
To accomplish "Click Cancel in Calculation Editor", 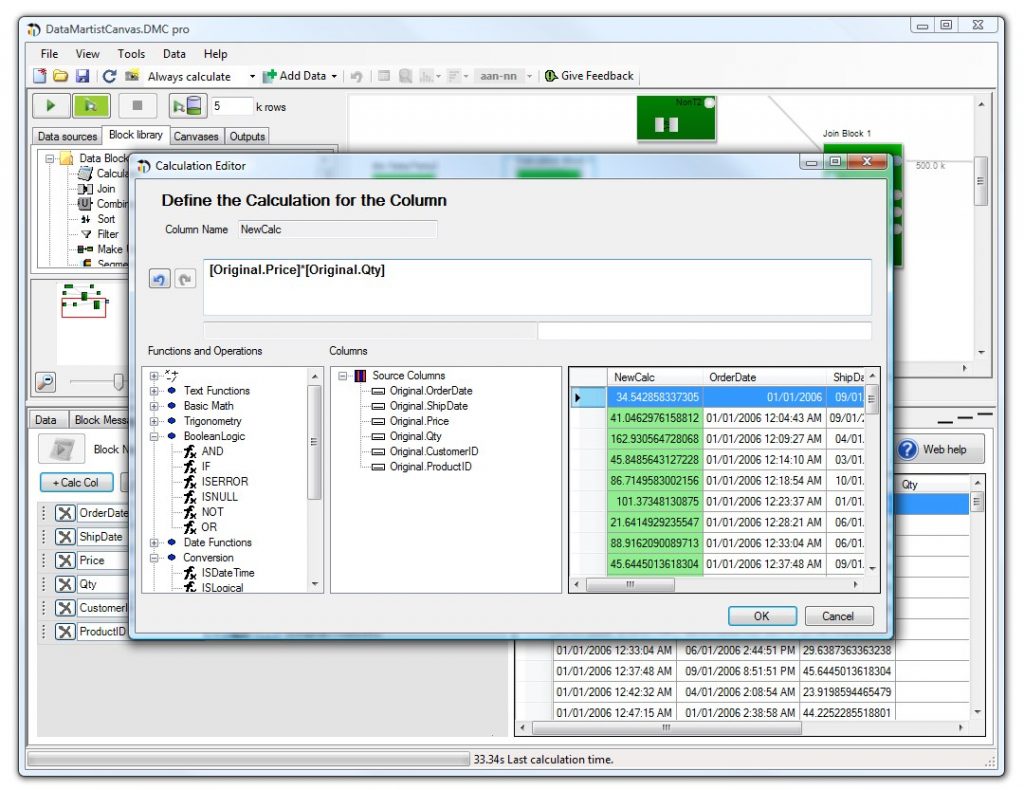I will point(838,616).
